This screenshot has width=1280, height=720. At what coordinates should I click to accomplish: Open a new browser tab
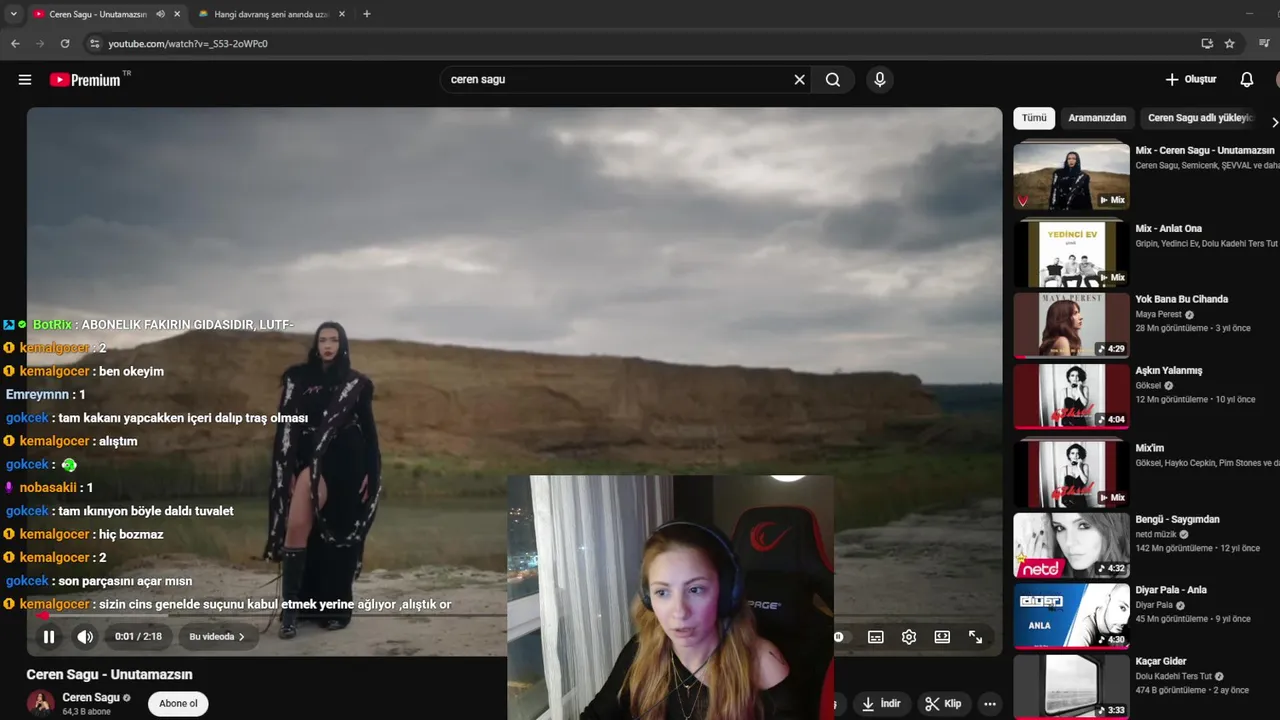point(367,14)
